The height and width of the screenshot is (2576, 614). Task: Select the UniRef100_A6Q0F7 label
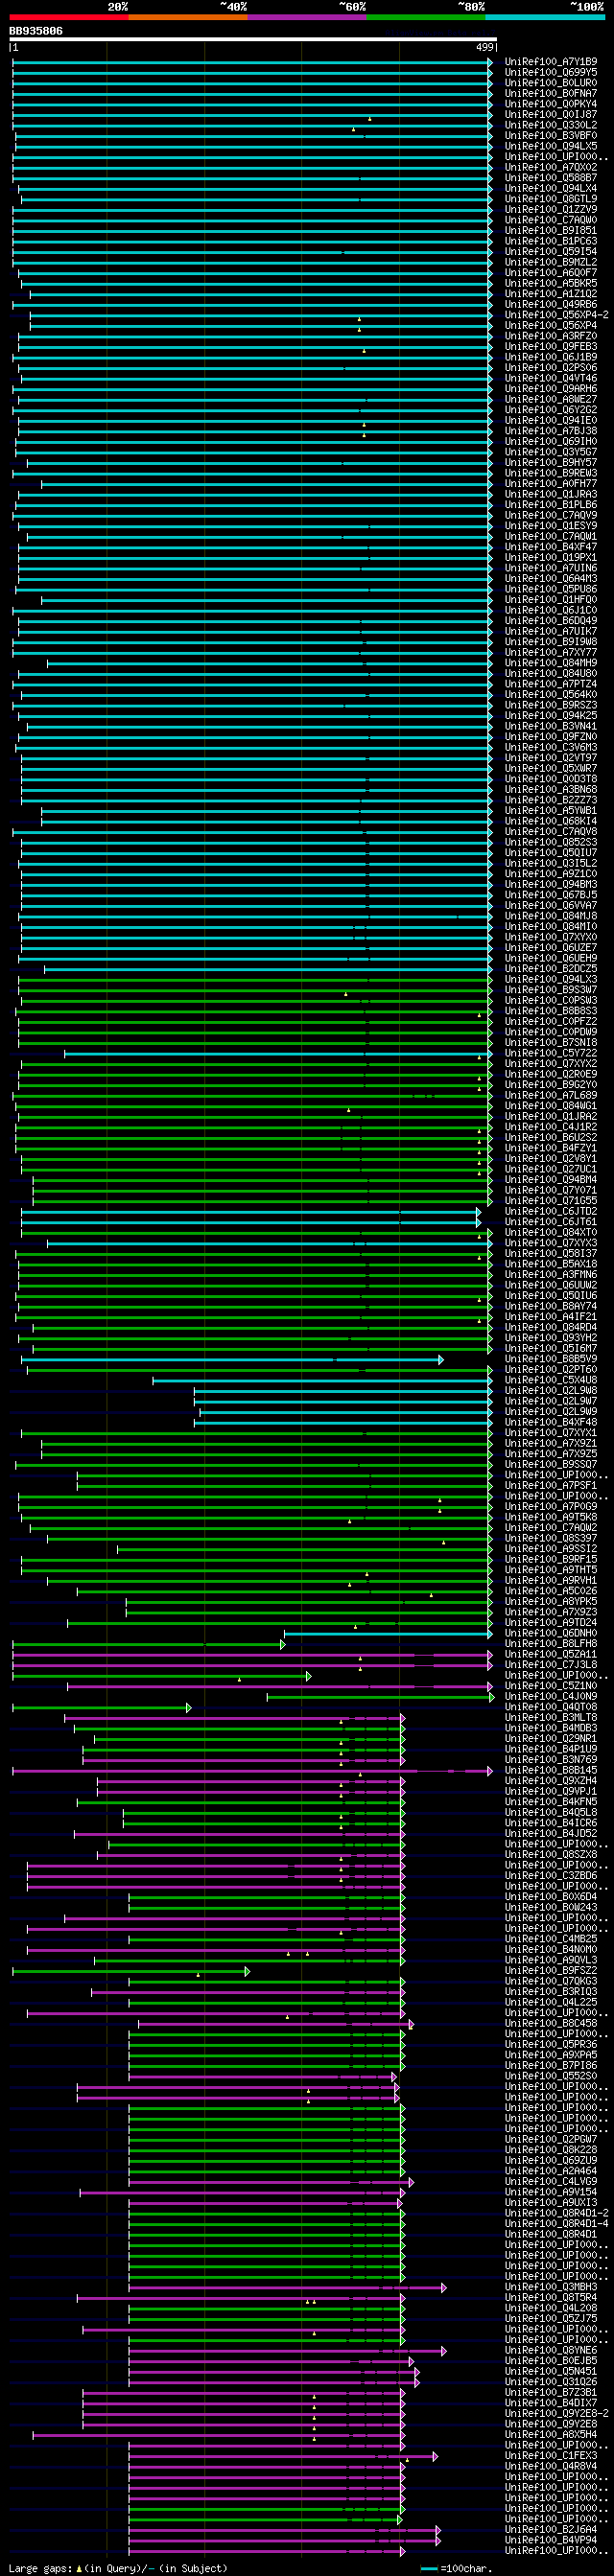pyautogui.click(x=551, y=272)
